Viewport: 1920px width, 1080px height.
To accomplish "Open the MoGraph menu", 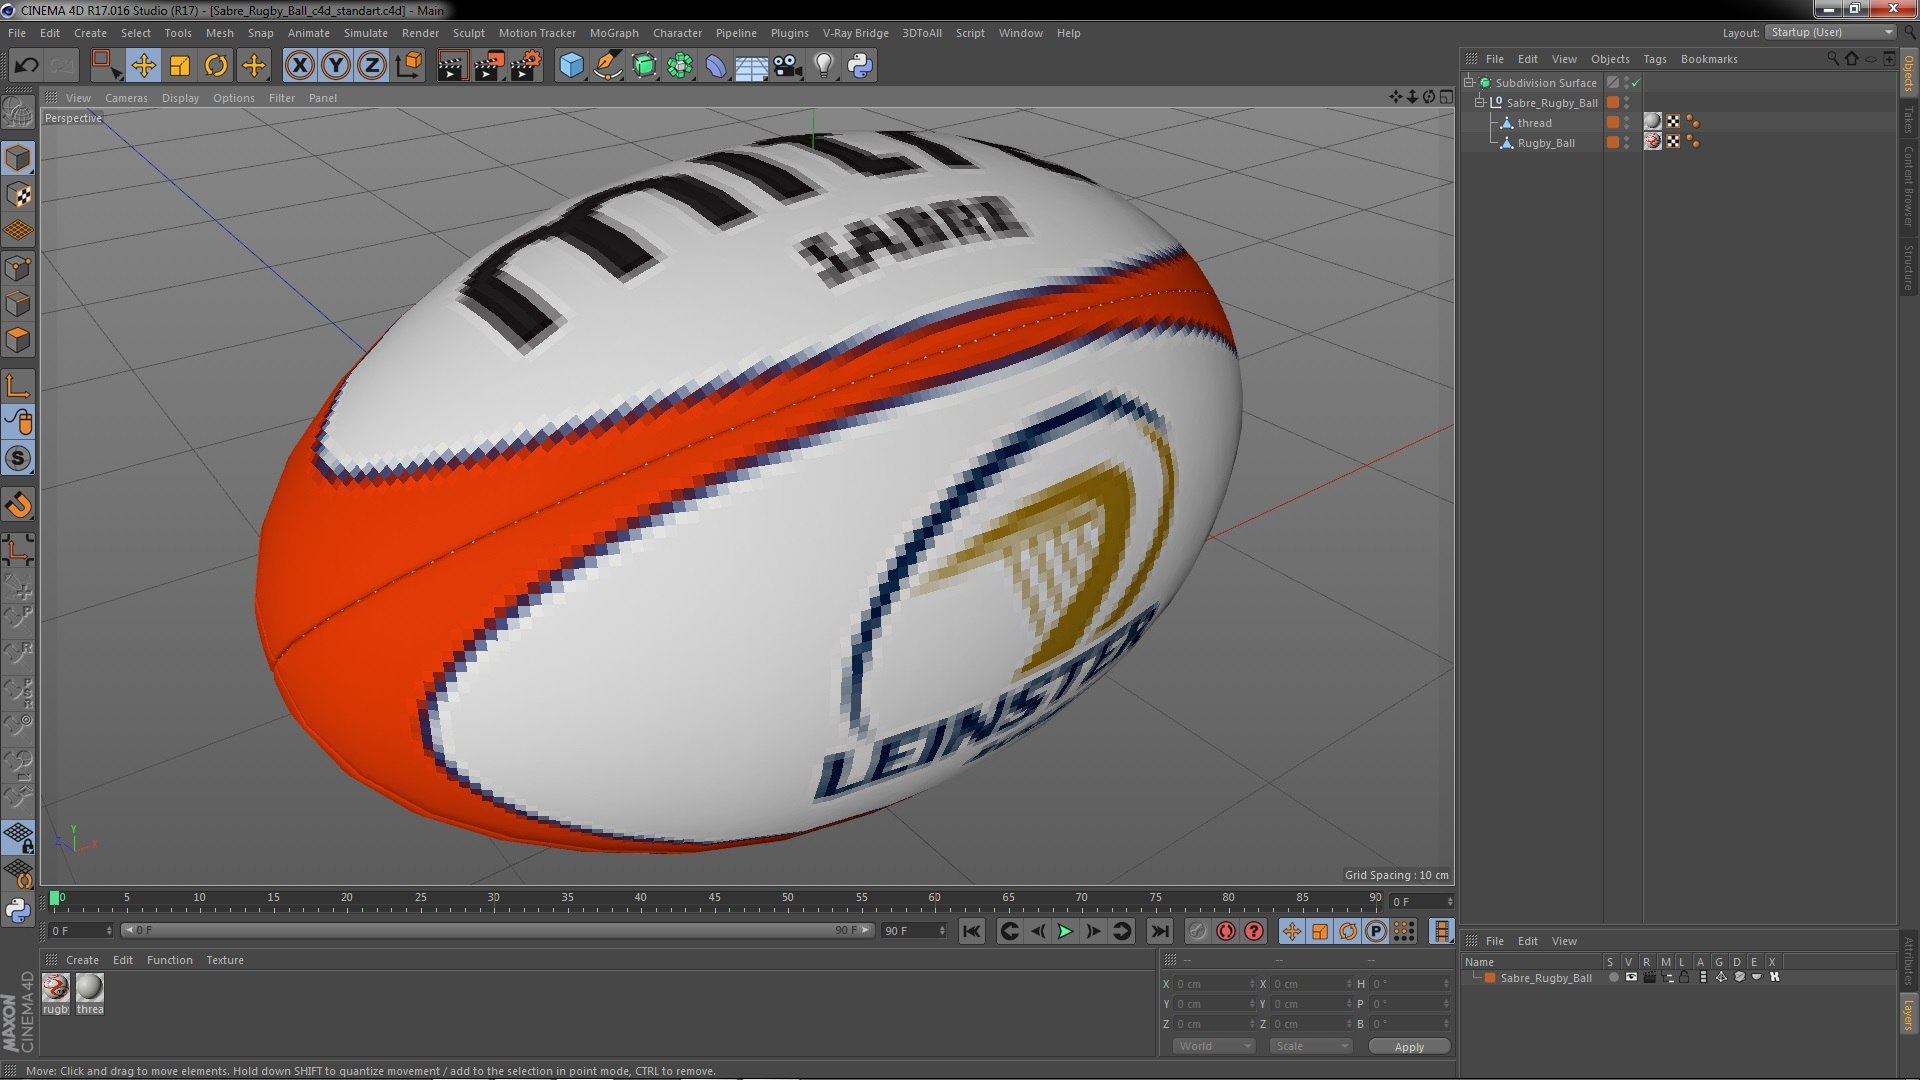I will coord(614,33).
